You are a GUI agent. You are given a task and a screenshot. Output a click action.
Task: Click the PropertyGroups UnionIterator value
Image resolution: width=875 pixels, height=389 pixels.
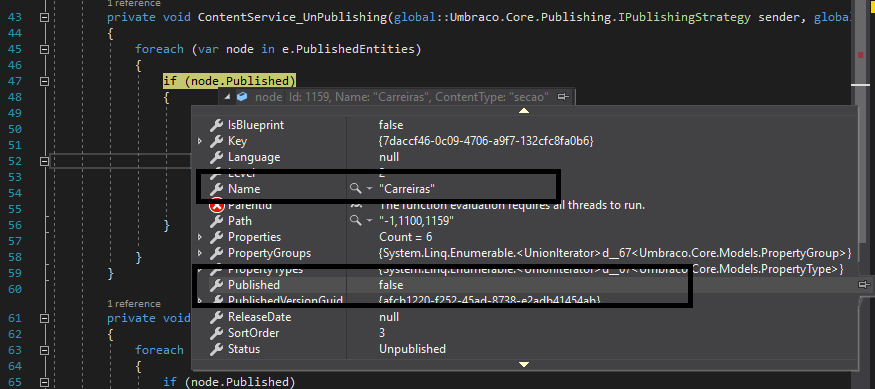click(615, 253)
